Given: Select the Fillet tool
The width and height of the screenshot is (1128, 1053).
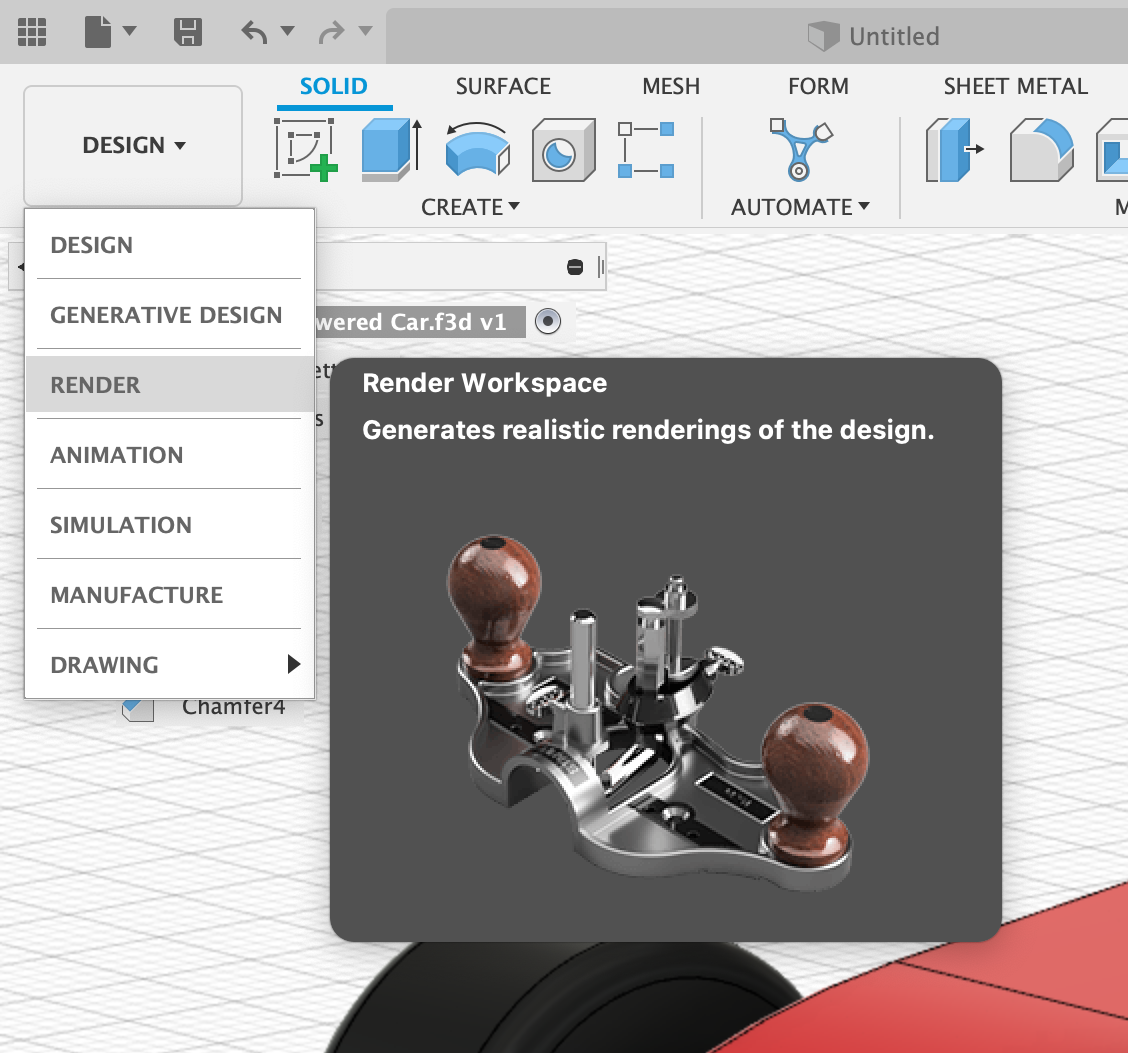Looking at the screenshot, I should 1042,150.
